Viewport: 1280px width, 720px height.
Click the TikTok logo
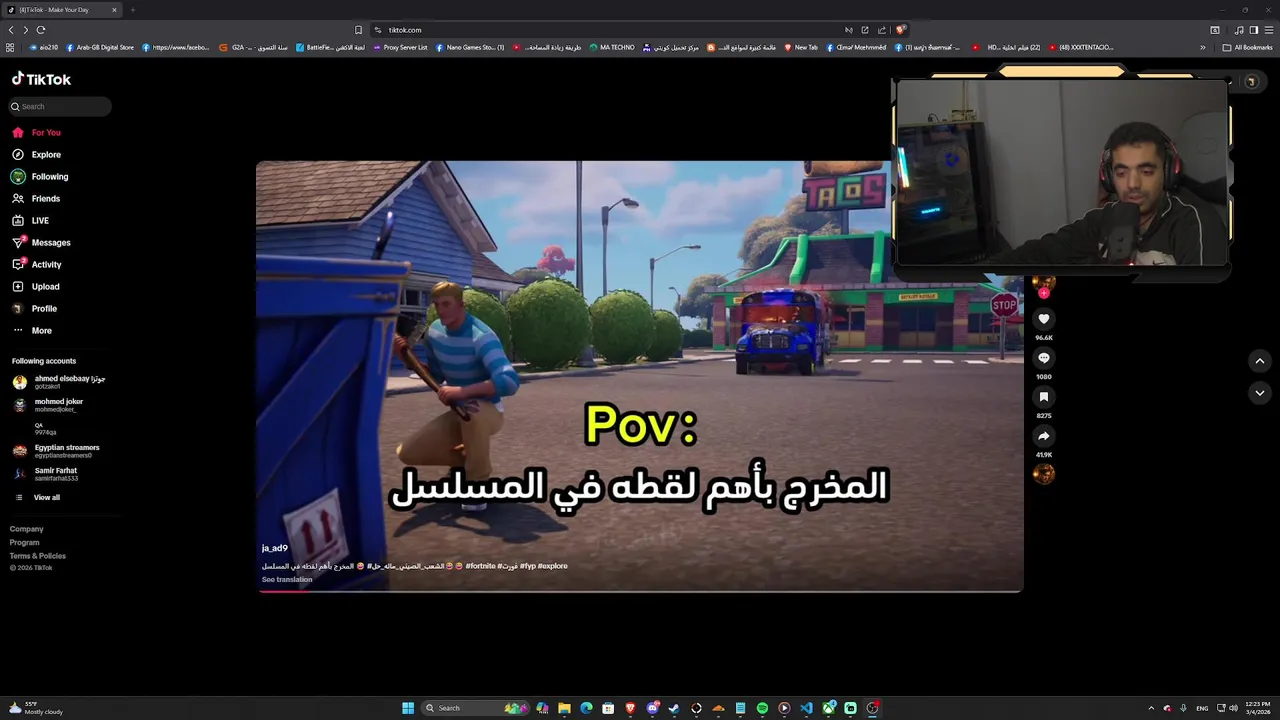point(41,79)
